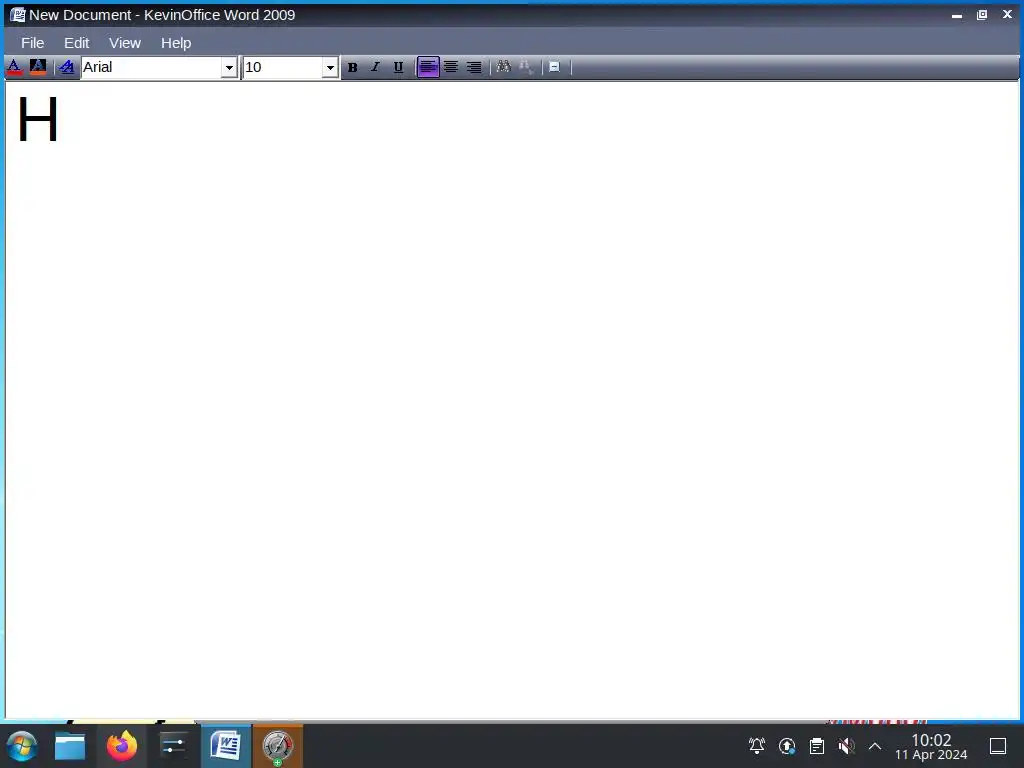Open the Help menu
This screenshot has width=1024, height=768.
[x=176, y=43]
